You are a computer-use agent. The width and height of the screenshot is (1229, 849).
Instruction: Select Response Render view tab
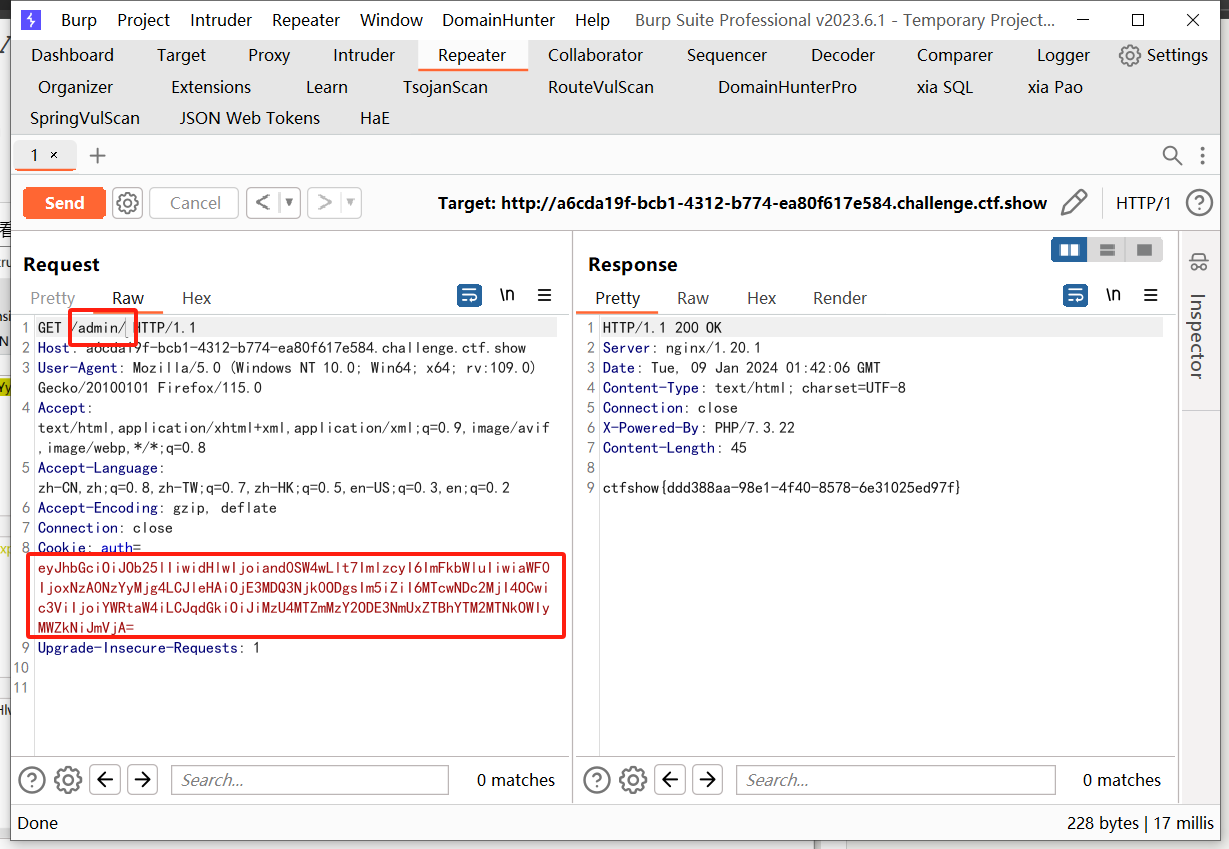point(840,298)
